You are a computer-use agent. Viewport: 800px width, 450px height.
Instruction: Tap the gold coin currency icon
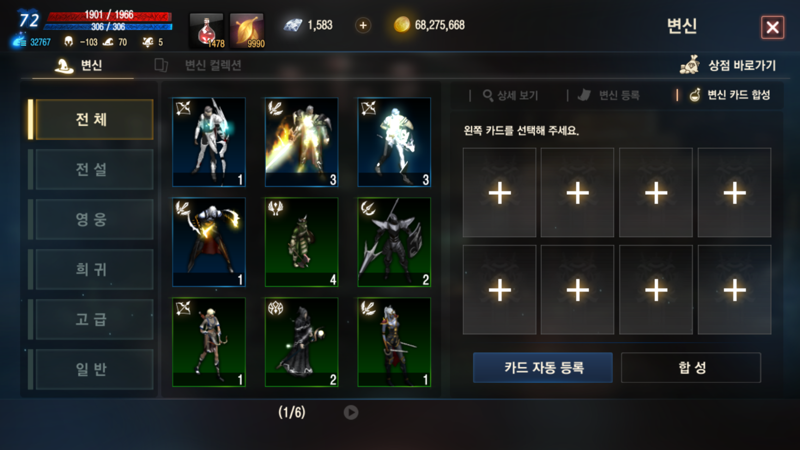click(402, 24)
